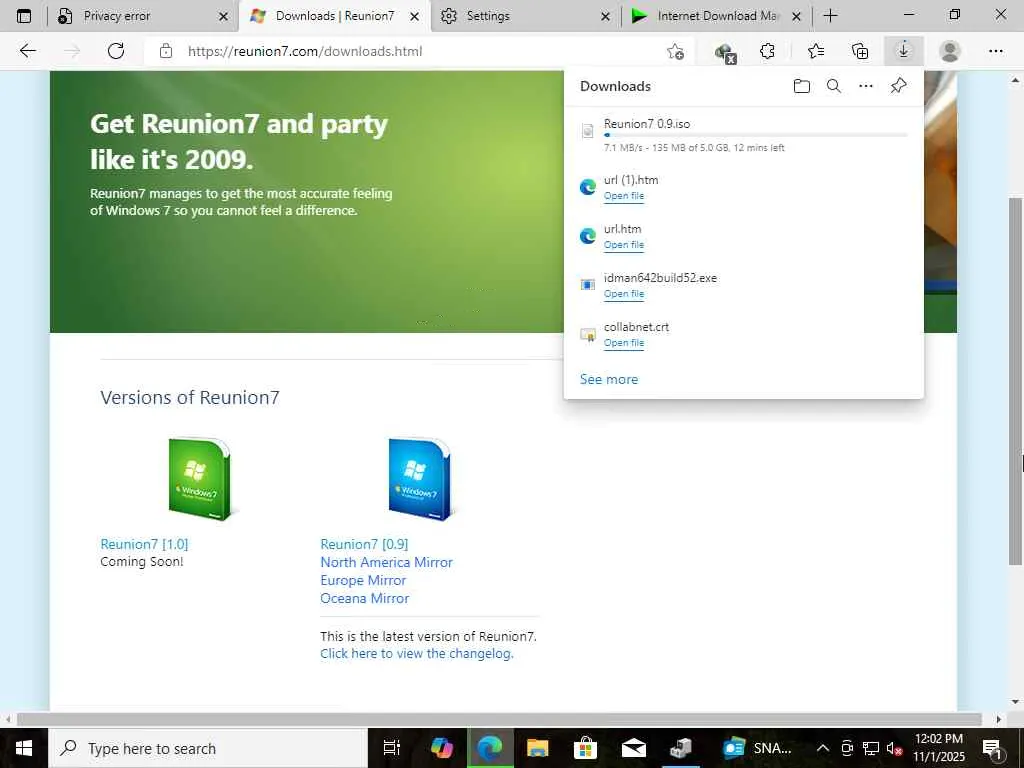
Task: Open the Collections icon
Action: coord(860,51)
